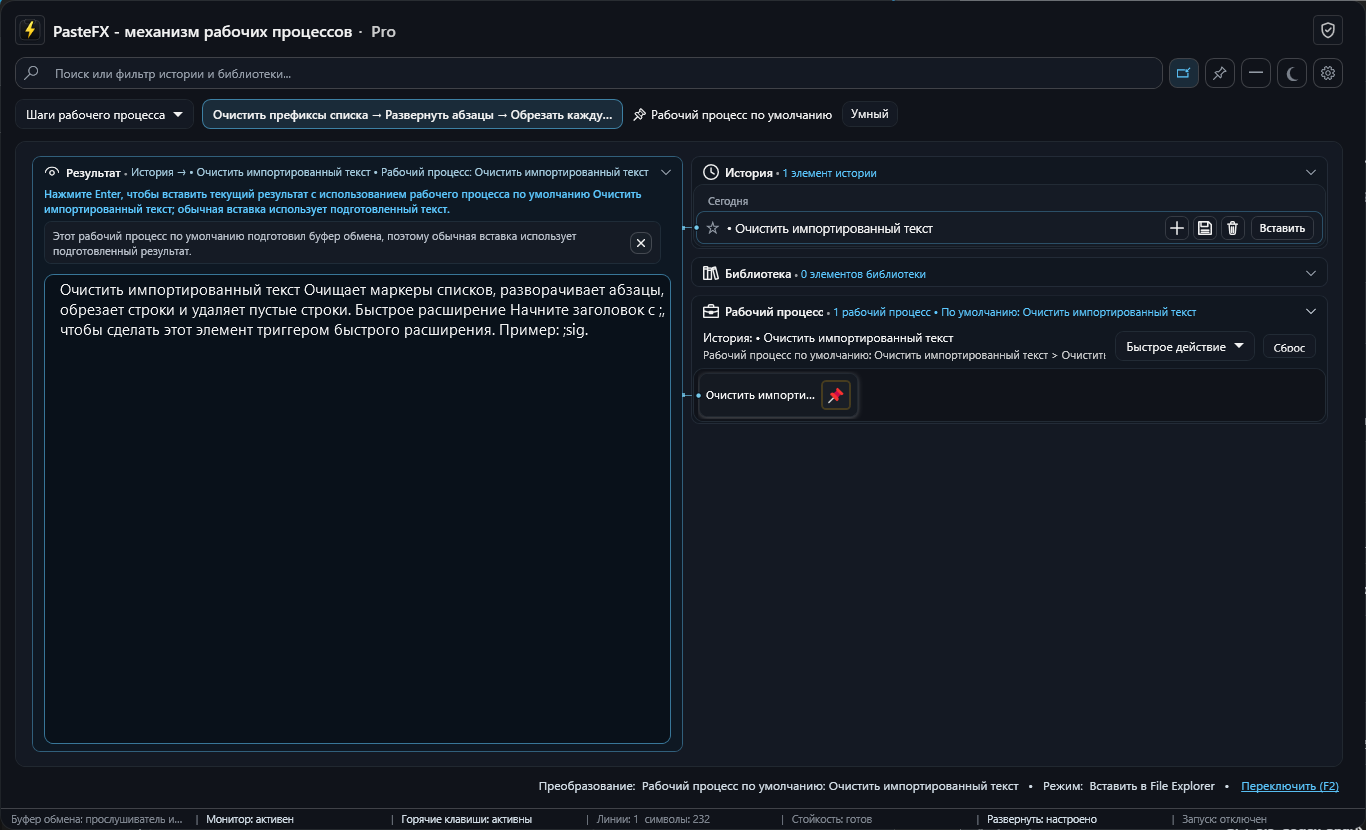The image size is (1366, 830).
Task: Click the capture icon next to the search bar
Action: (1184, 73)
